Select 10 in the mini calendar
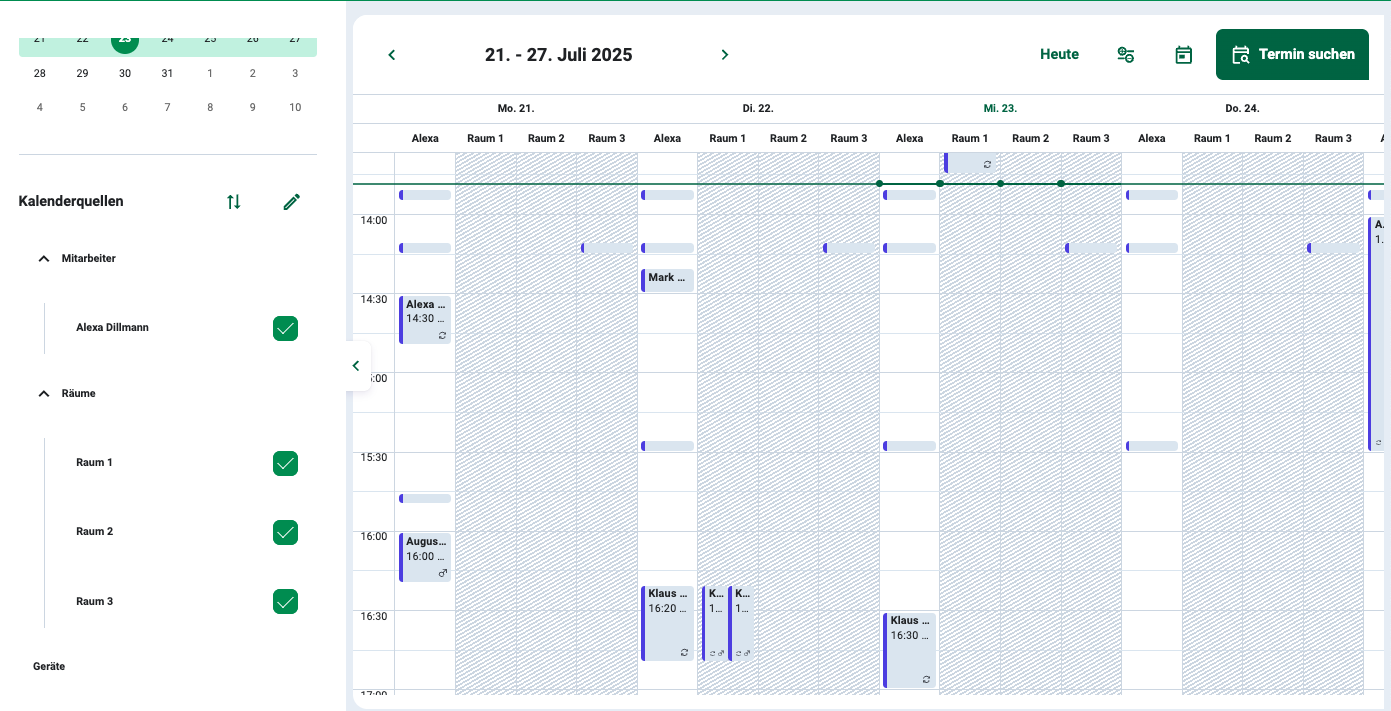This screenshot has width=1391, height=711. point(295,107)
